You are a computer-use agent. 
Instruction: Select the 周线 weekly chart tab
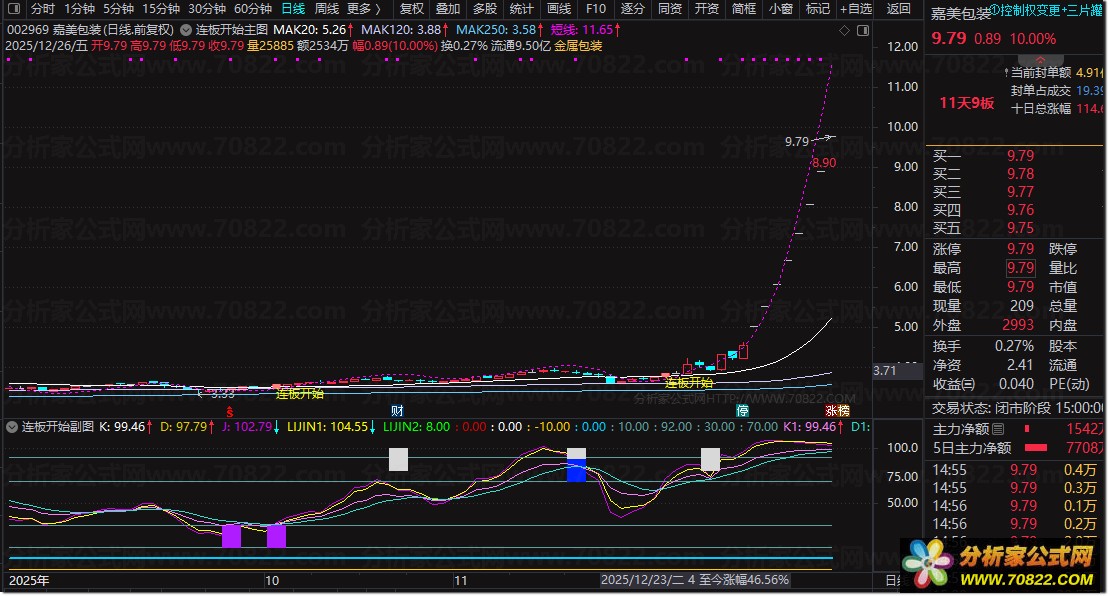(x=326, y=8)
